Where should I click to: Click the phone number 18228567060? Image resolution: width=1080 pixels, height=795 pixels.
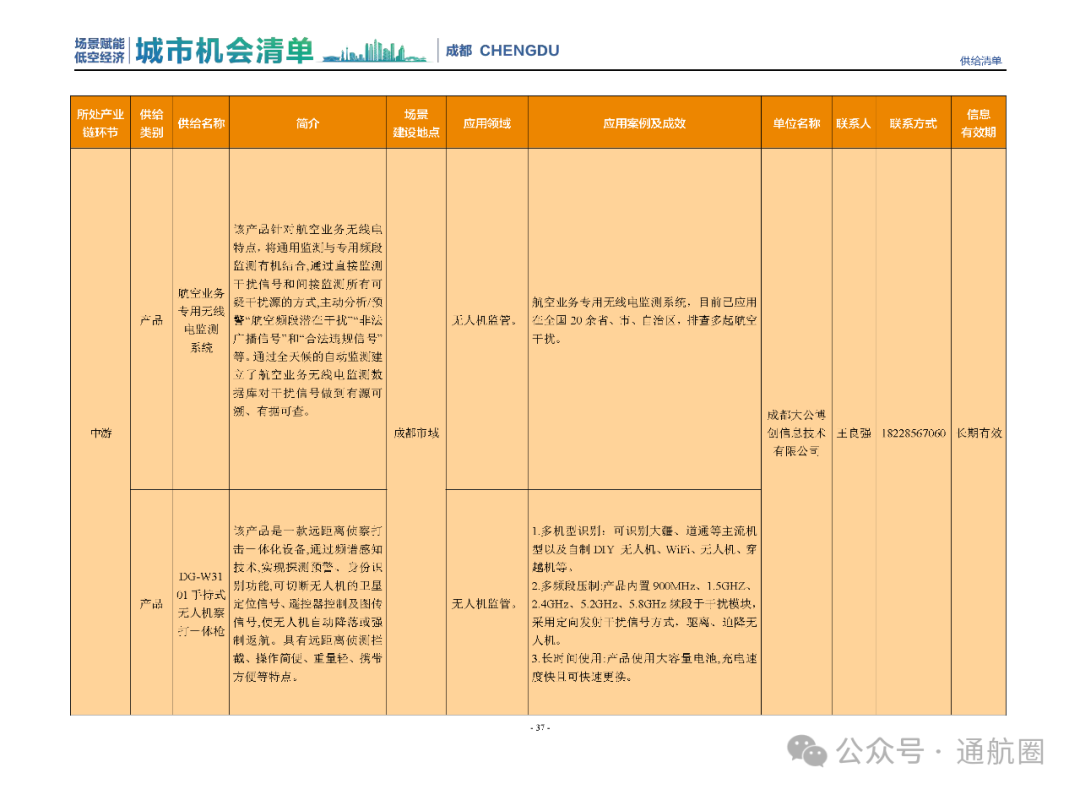click(913, 433)
